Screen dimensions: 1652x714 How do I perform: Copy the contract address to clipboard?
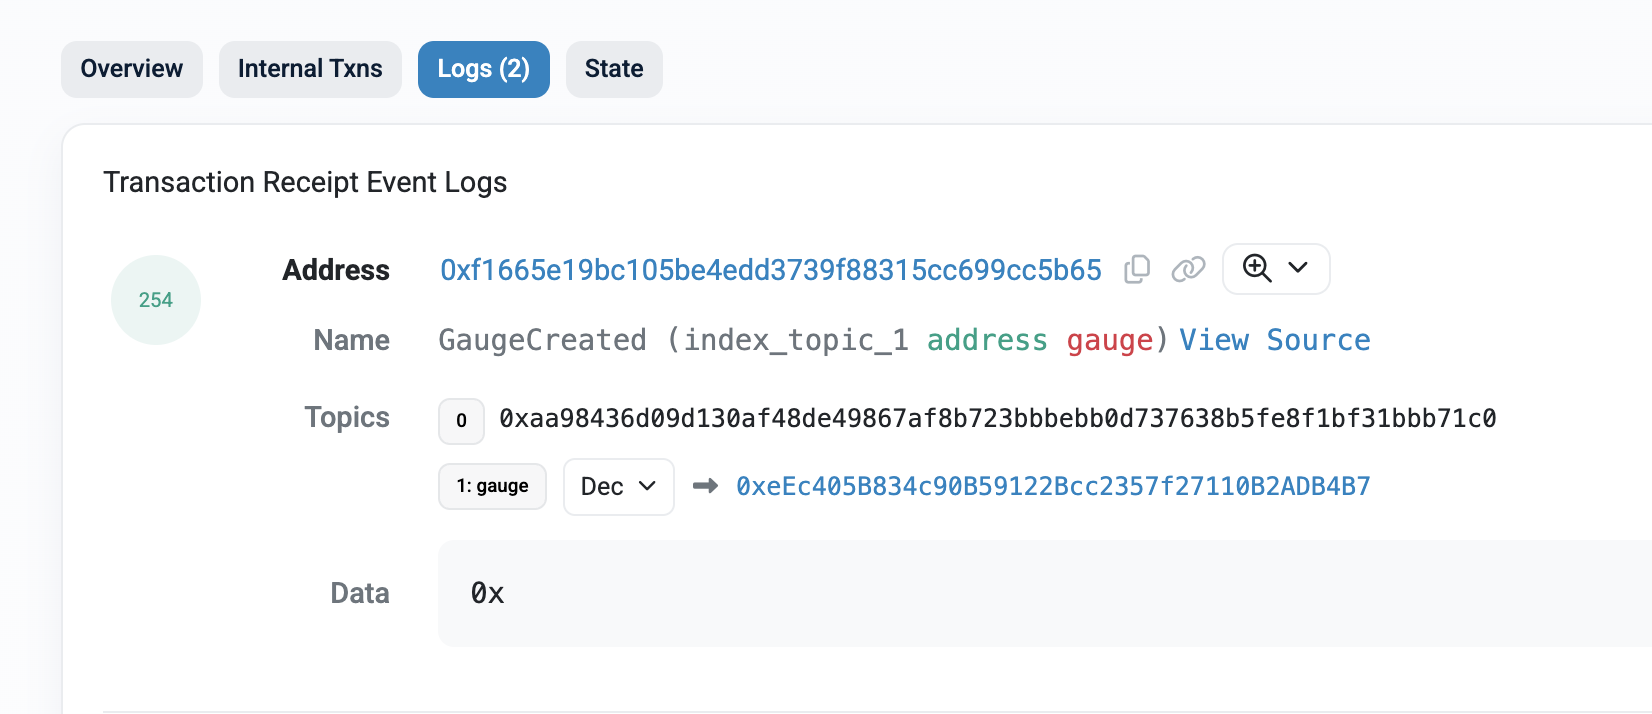pos(1137,269)
